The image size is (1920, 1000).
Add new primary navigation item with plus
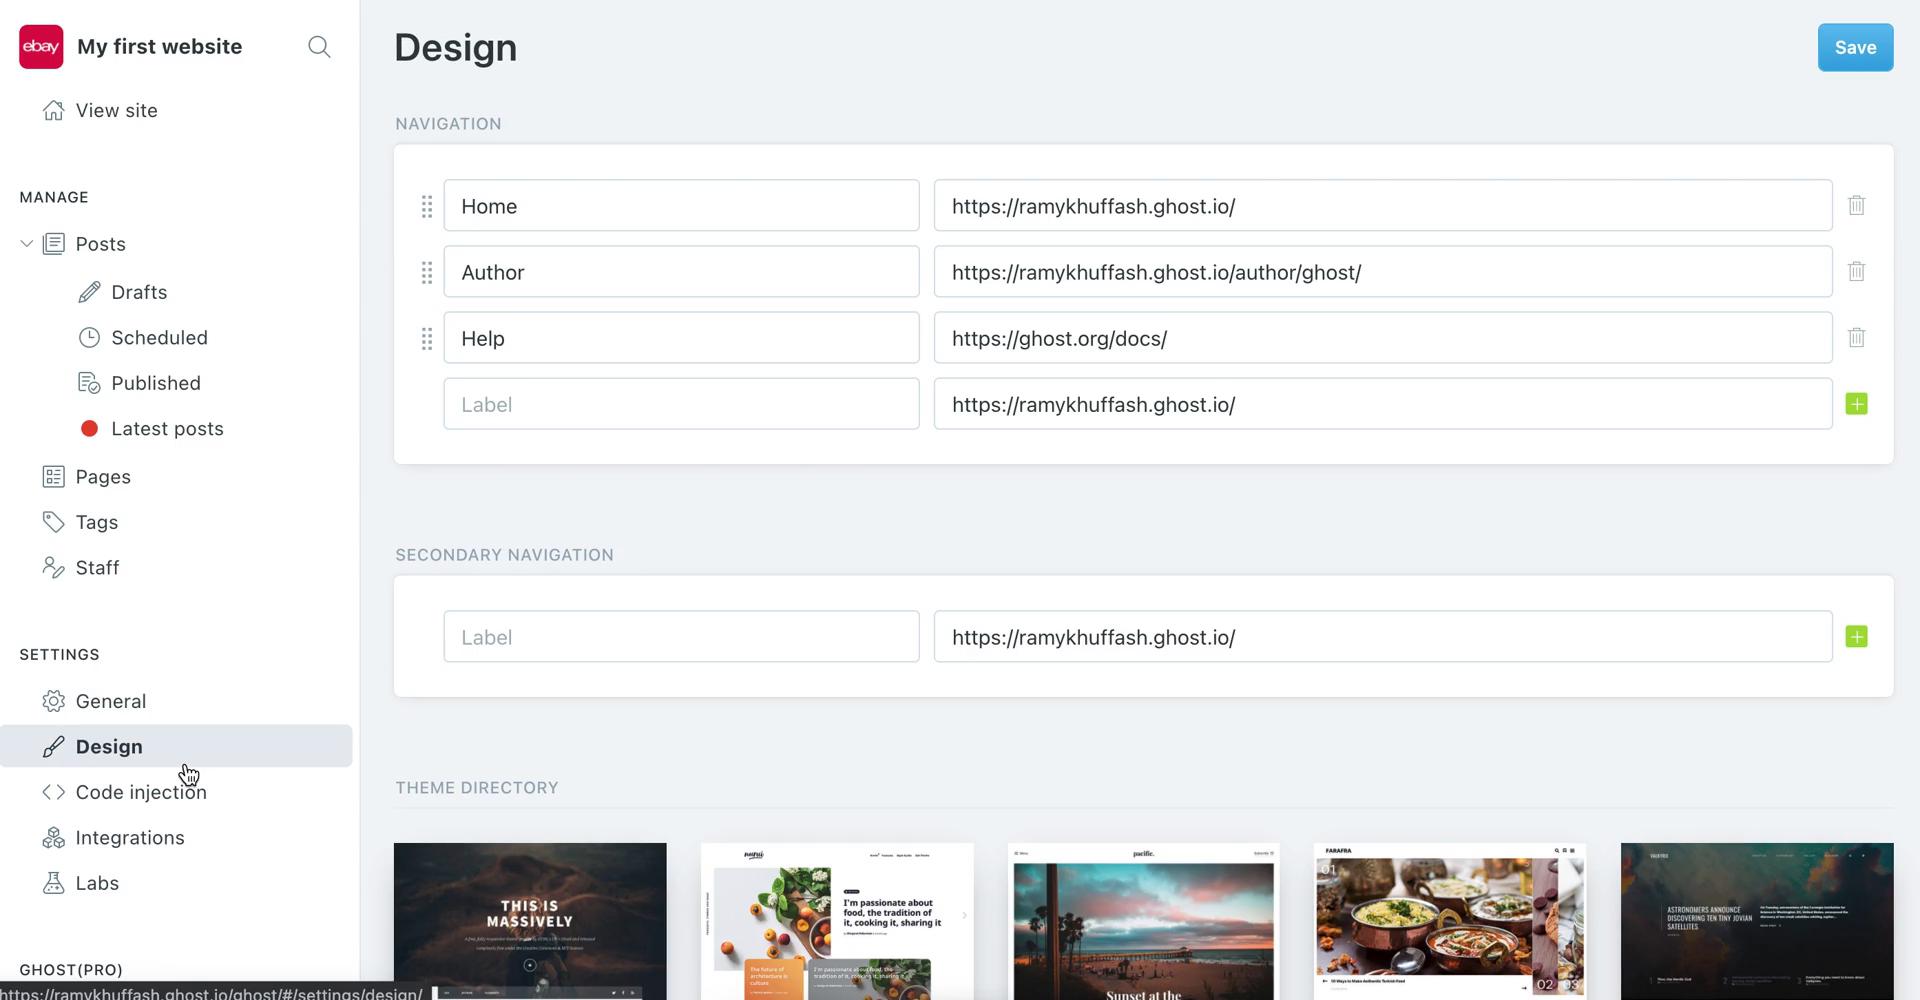click(x=1856, y=404)
